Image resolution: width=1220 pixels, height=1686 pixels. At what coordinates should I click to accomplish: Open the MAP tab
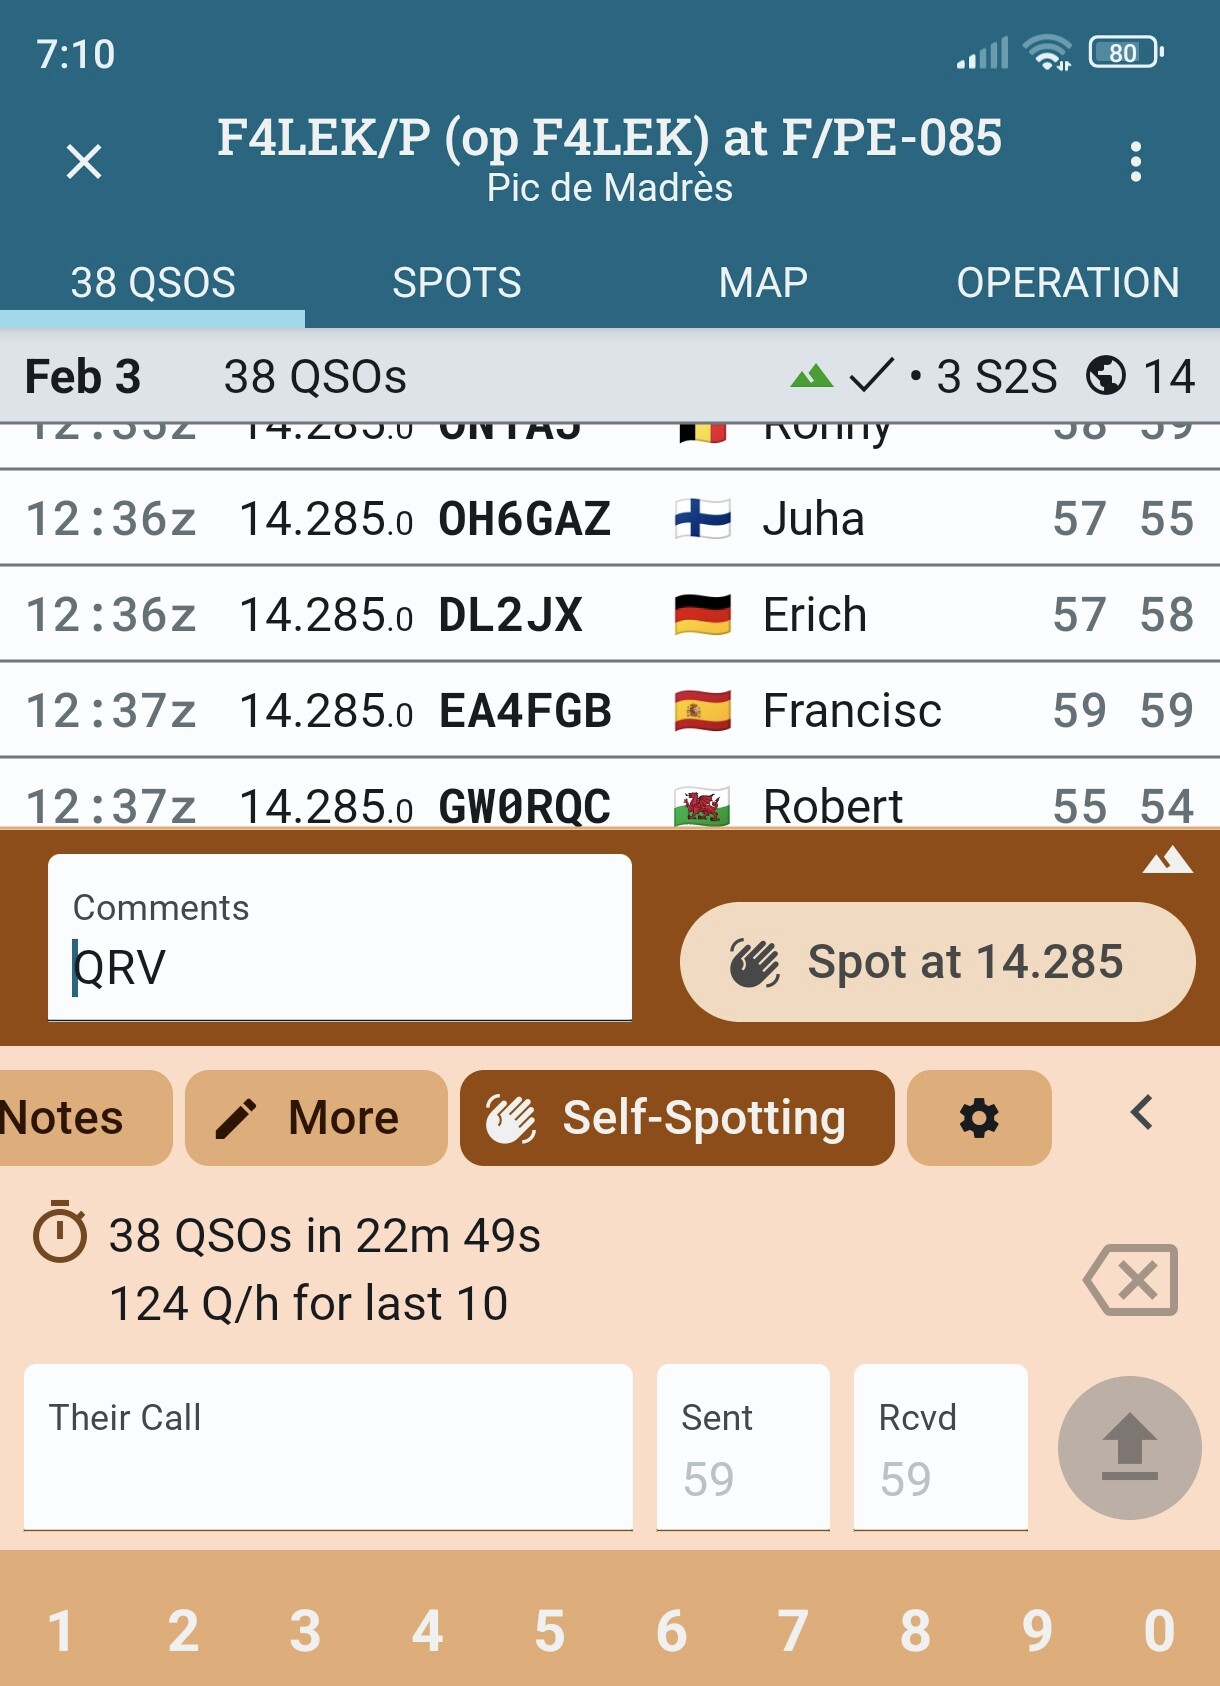762,283
